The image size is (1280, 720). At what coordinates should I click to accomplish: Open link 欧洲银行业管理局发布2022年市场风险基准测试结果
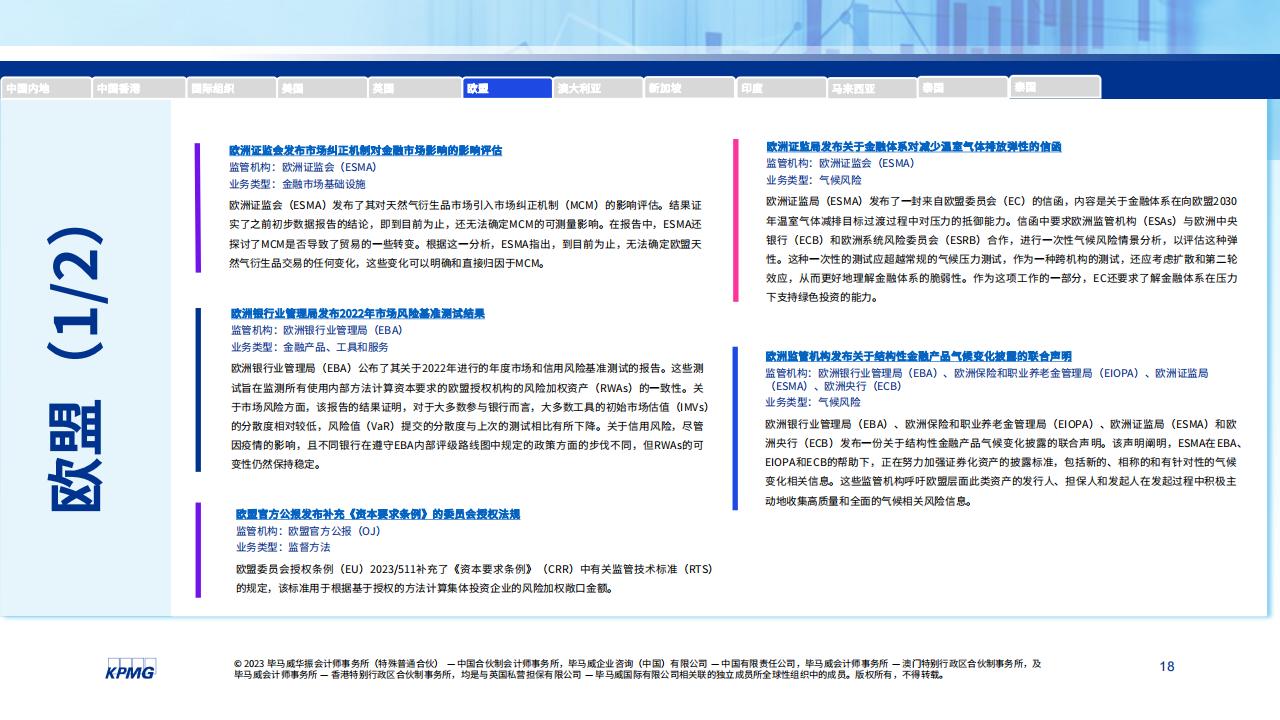358,313
